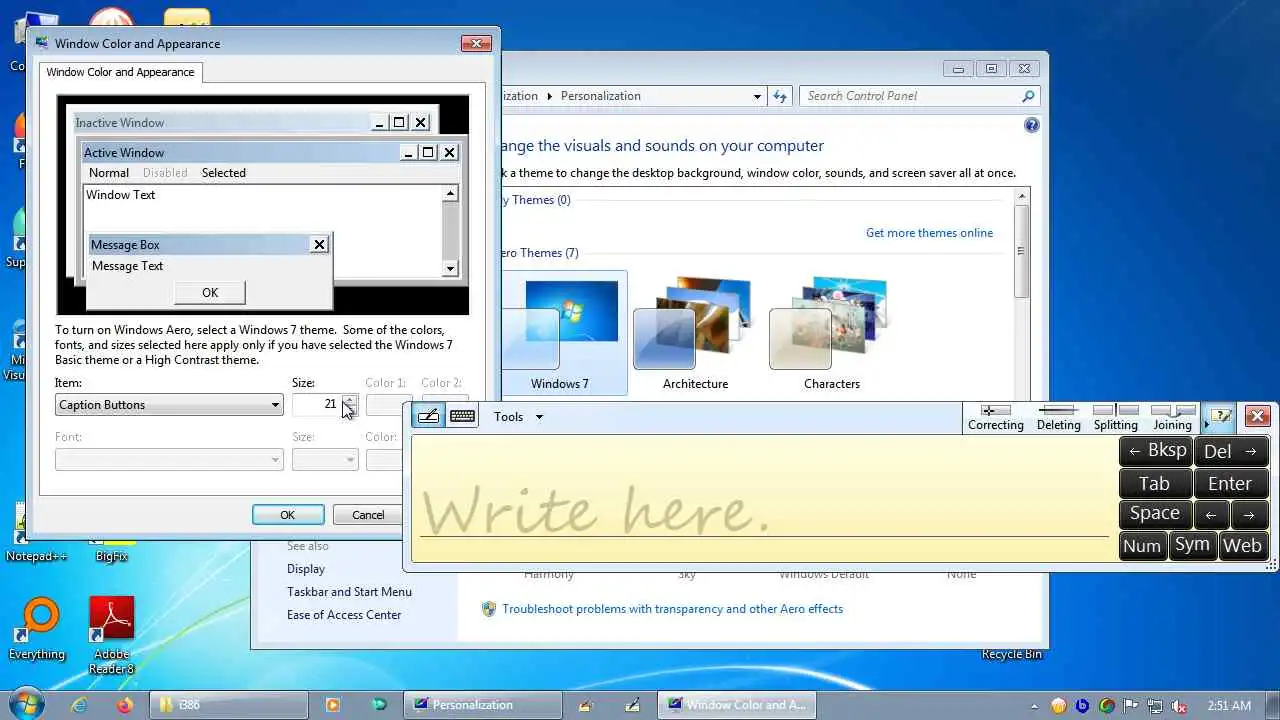Increase the item Size spinner value
The height and width of the screenshot is (720, 1280).
click(350, 400)
